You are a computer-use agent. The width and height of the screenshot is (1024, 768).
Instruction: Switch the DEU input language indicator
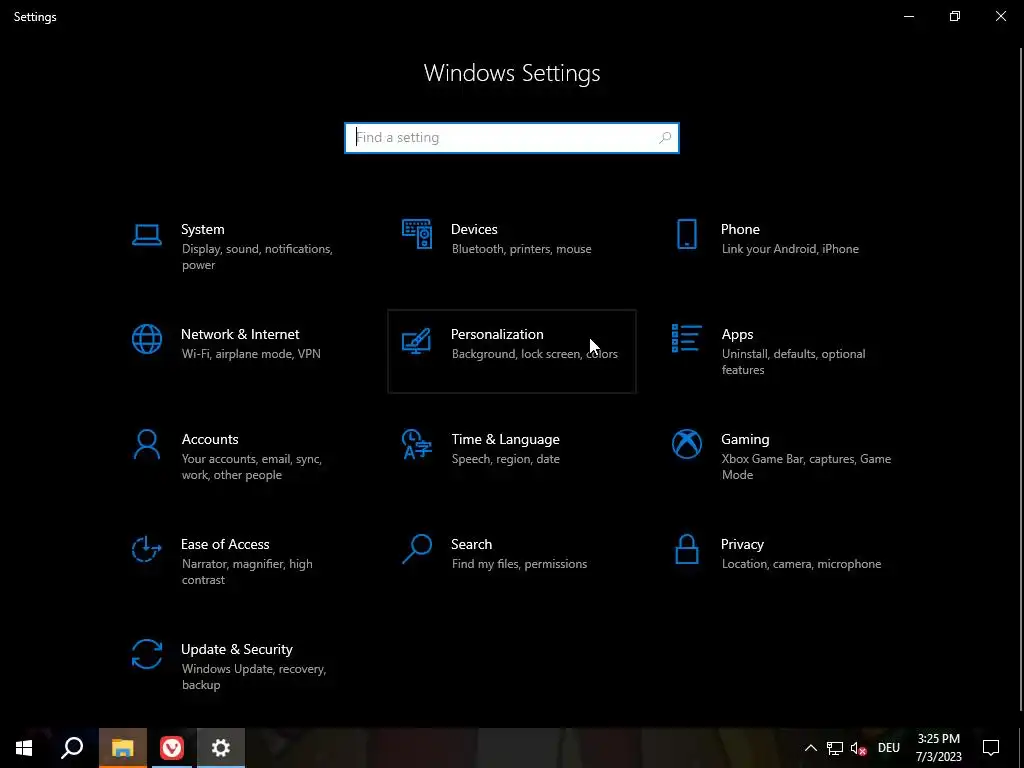(x=889, y=748)
